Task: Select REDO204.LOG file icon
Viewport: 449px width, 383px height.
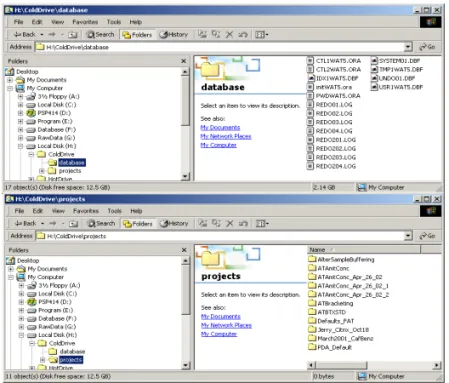Action: [310, 166]
